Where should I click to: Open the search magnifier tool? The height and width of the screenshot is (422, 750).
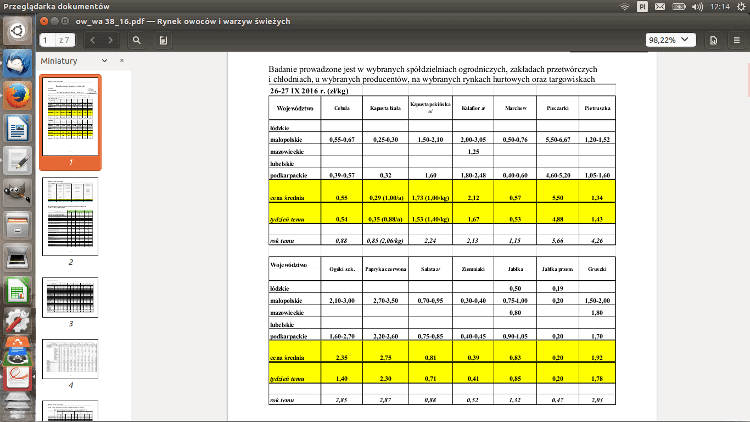136,40
